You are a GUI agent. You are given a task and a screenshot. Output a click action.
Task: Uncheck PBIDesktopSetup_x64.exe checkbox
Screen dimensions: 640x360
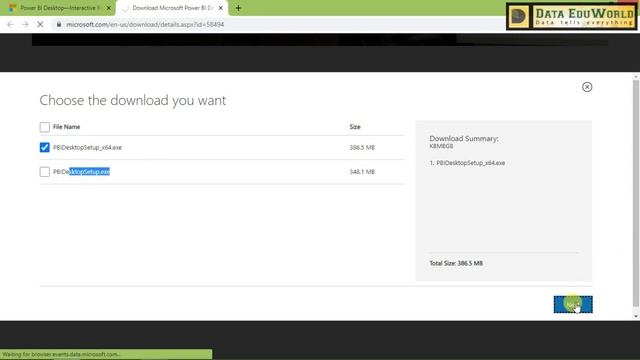click(x=44, y=147)
